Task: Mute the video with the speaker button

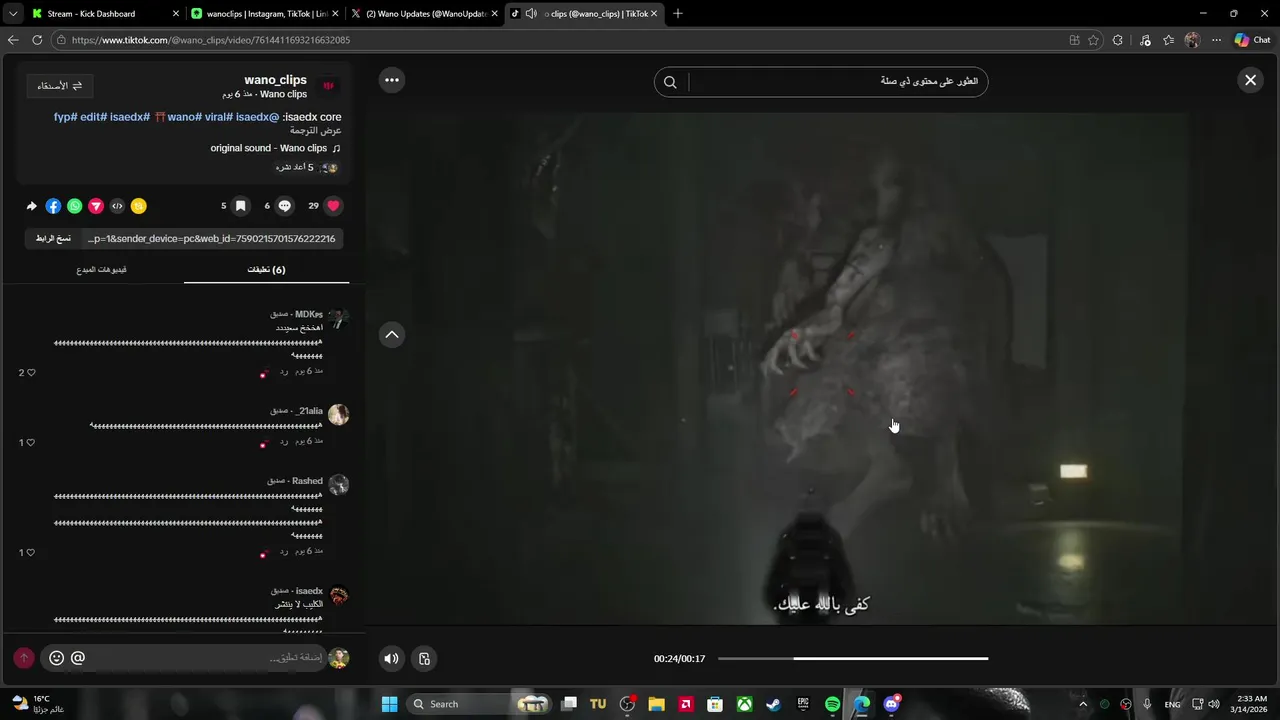Action: [391, 658]
